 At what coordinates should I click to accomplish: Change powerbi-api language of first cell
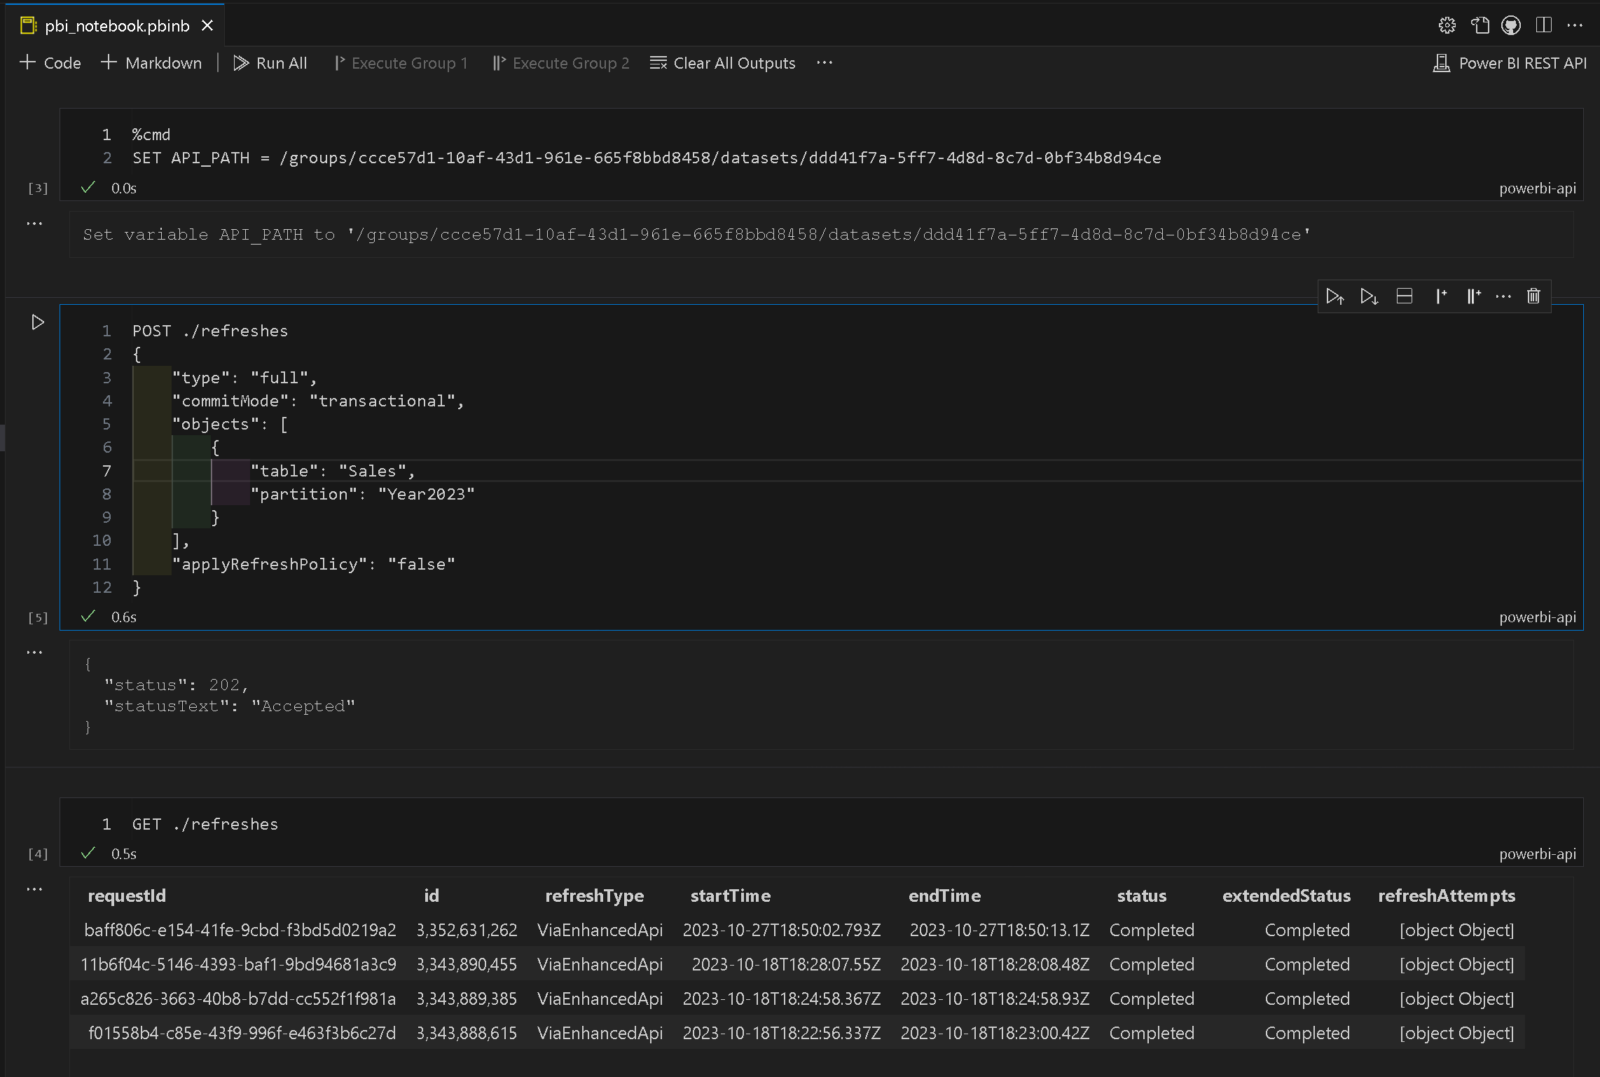tap(1537, 188)
